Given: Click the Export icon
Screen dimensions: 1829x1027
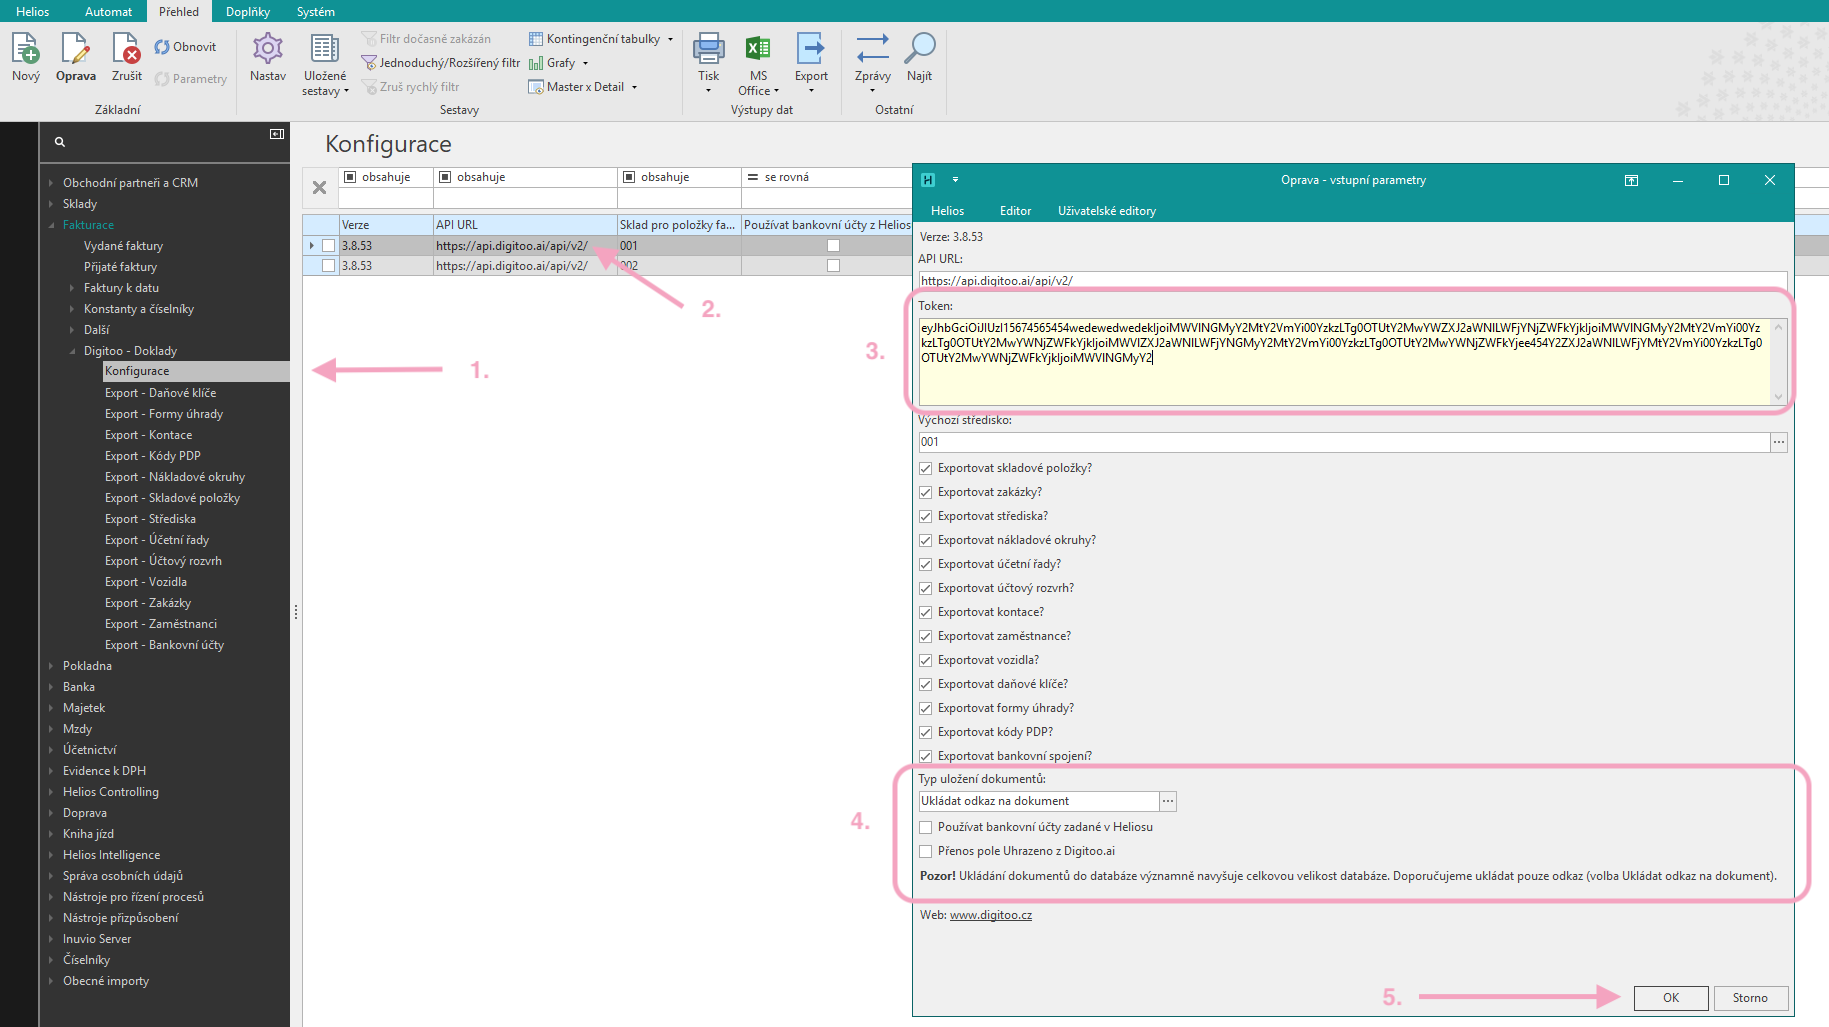Looking at the screenshot, I should tap(811, 48).
